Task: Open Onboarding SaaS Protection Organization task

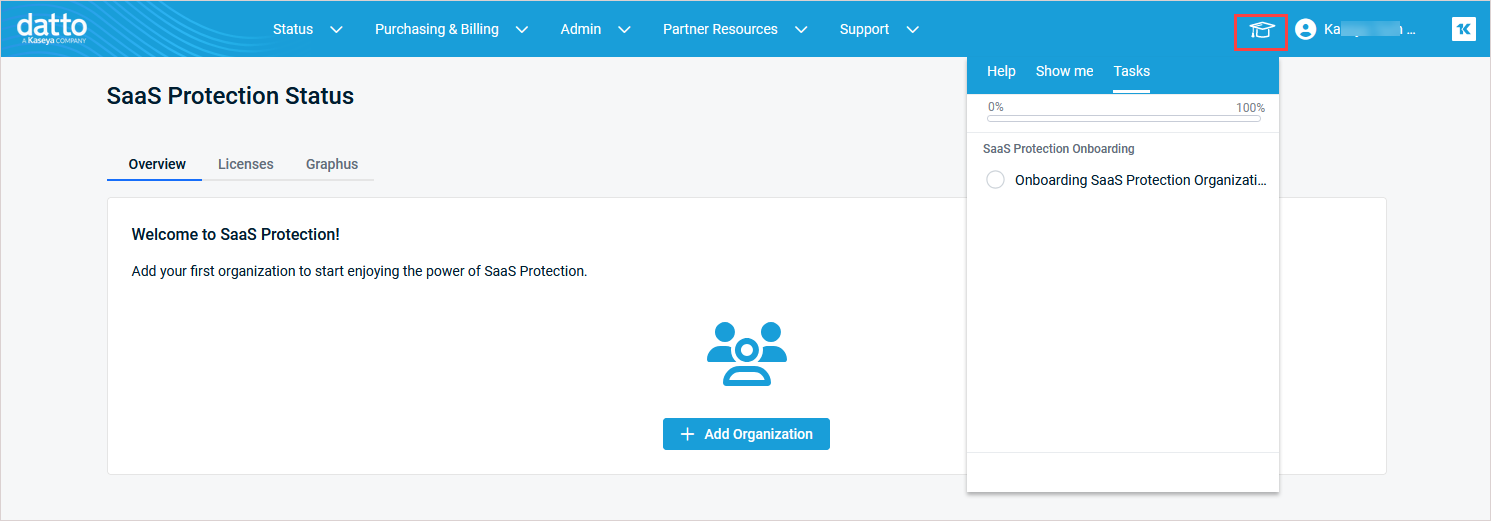Action: point(1140,180)
